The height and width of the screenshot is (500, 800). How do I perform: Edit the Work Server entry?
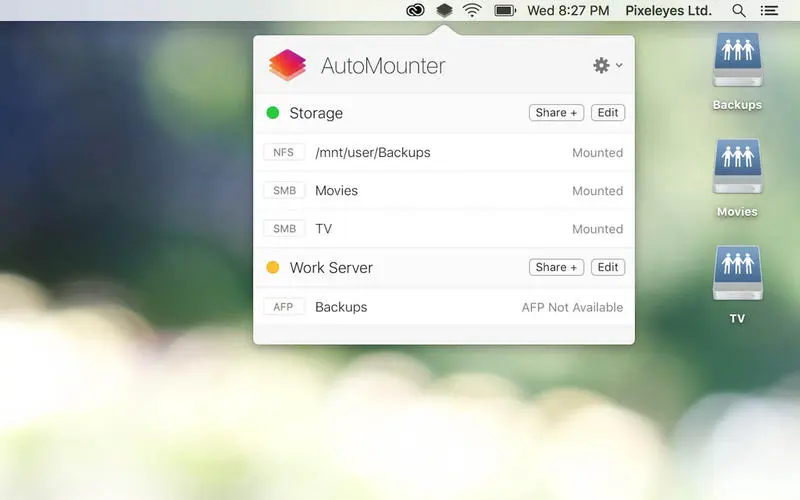click(608, 267)
